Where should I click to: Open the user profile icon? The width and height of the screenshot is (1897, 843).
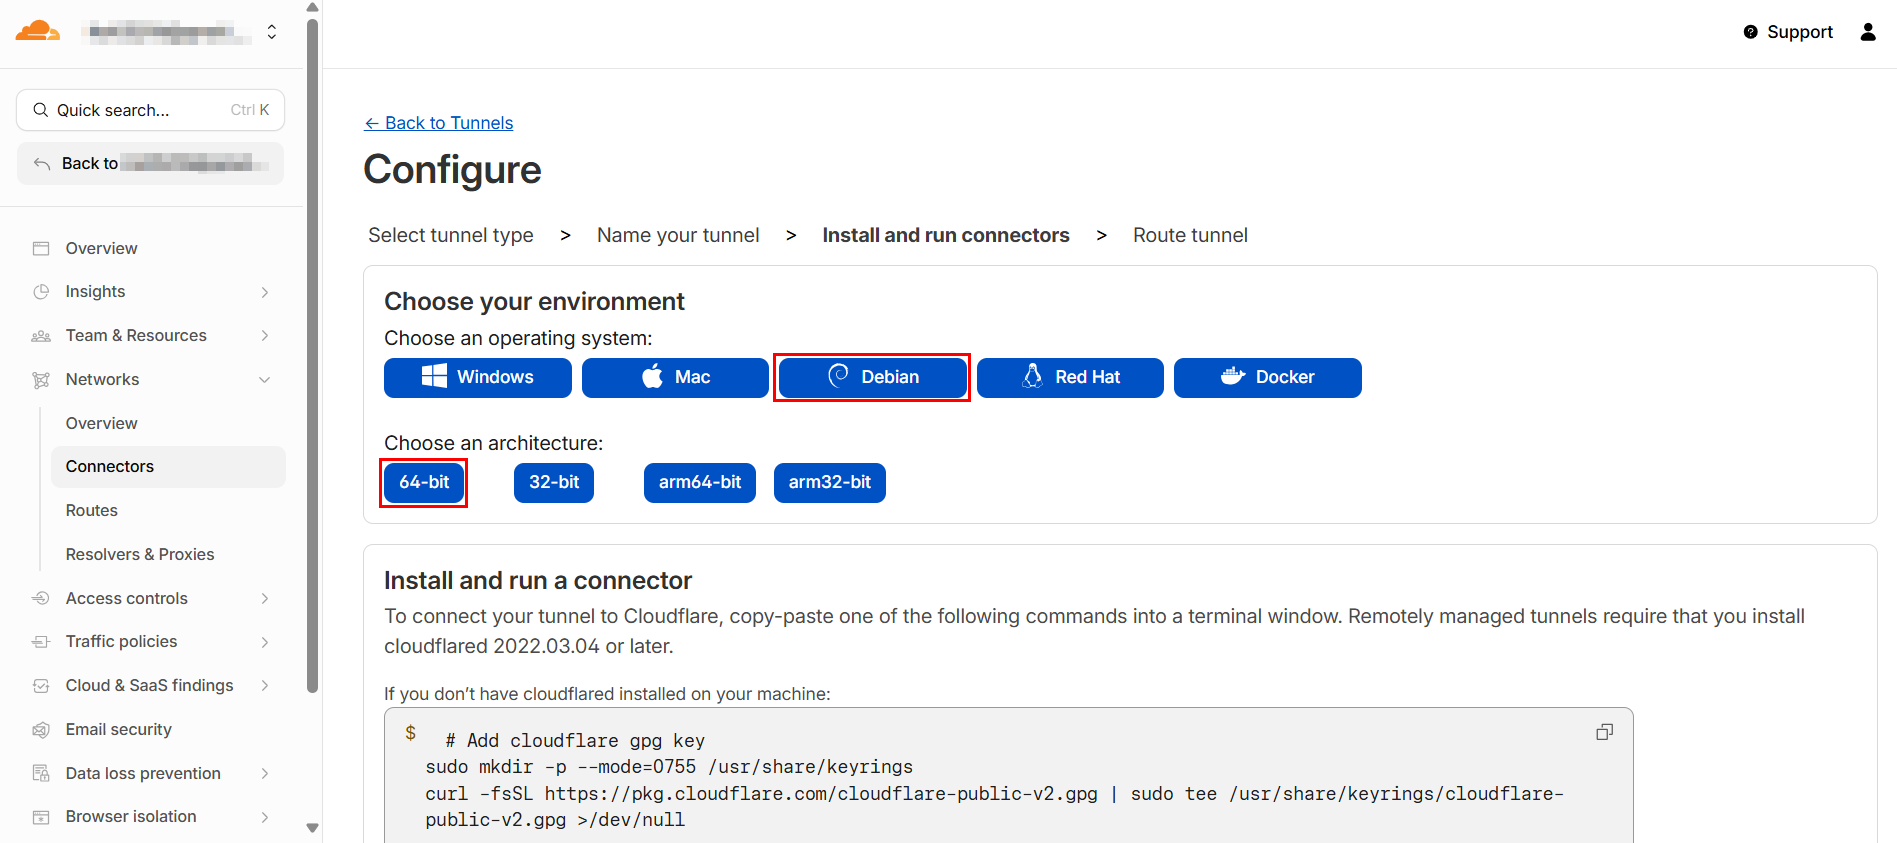click(1868, 32)
